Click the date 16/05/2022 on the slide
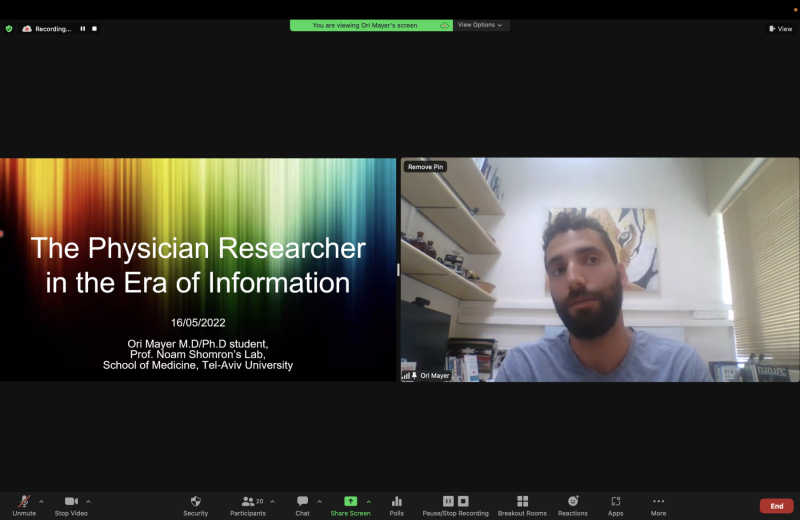Viewport: 800px width, 520px height. 198,323
